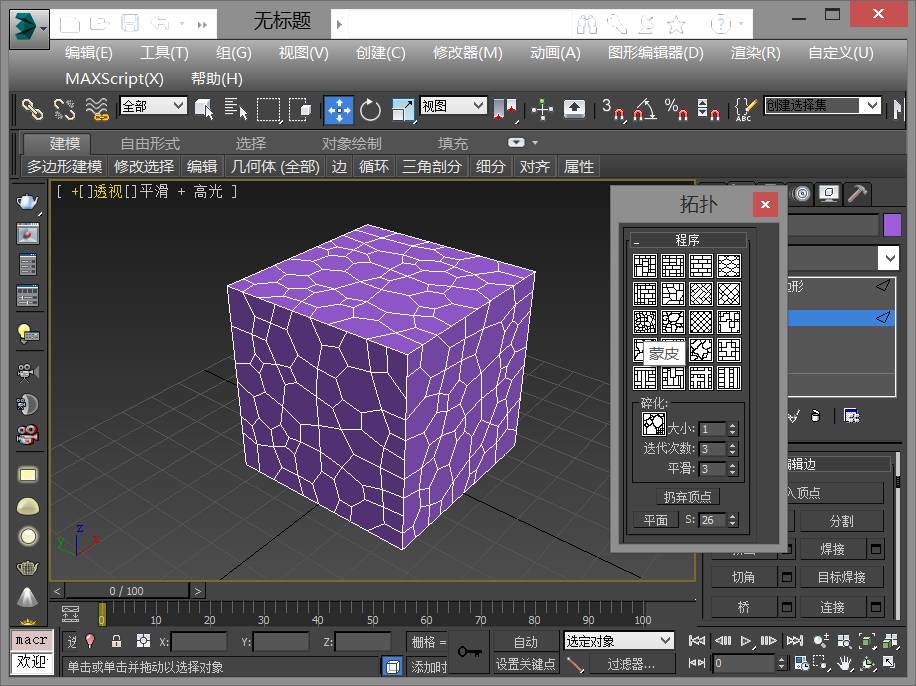Click the 目标焊接 button
The height and width of the screenshot is (686, 916).
(841, 577)
